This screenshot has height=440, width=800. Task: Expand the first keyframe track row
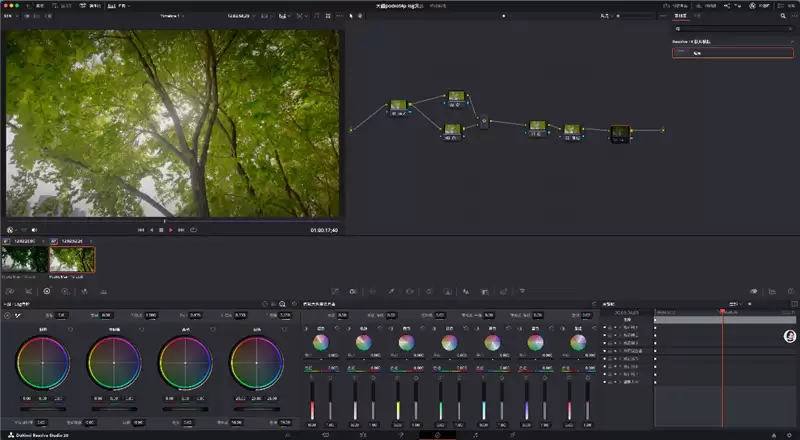click(x=621, y=327)
